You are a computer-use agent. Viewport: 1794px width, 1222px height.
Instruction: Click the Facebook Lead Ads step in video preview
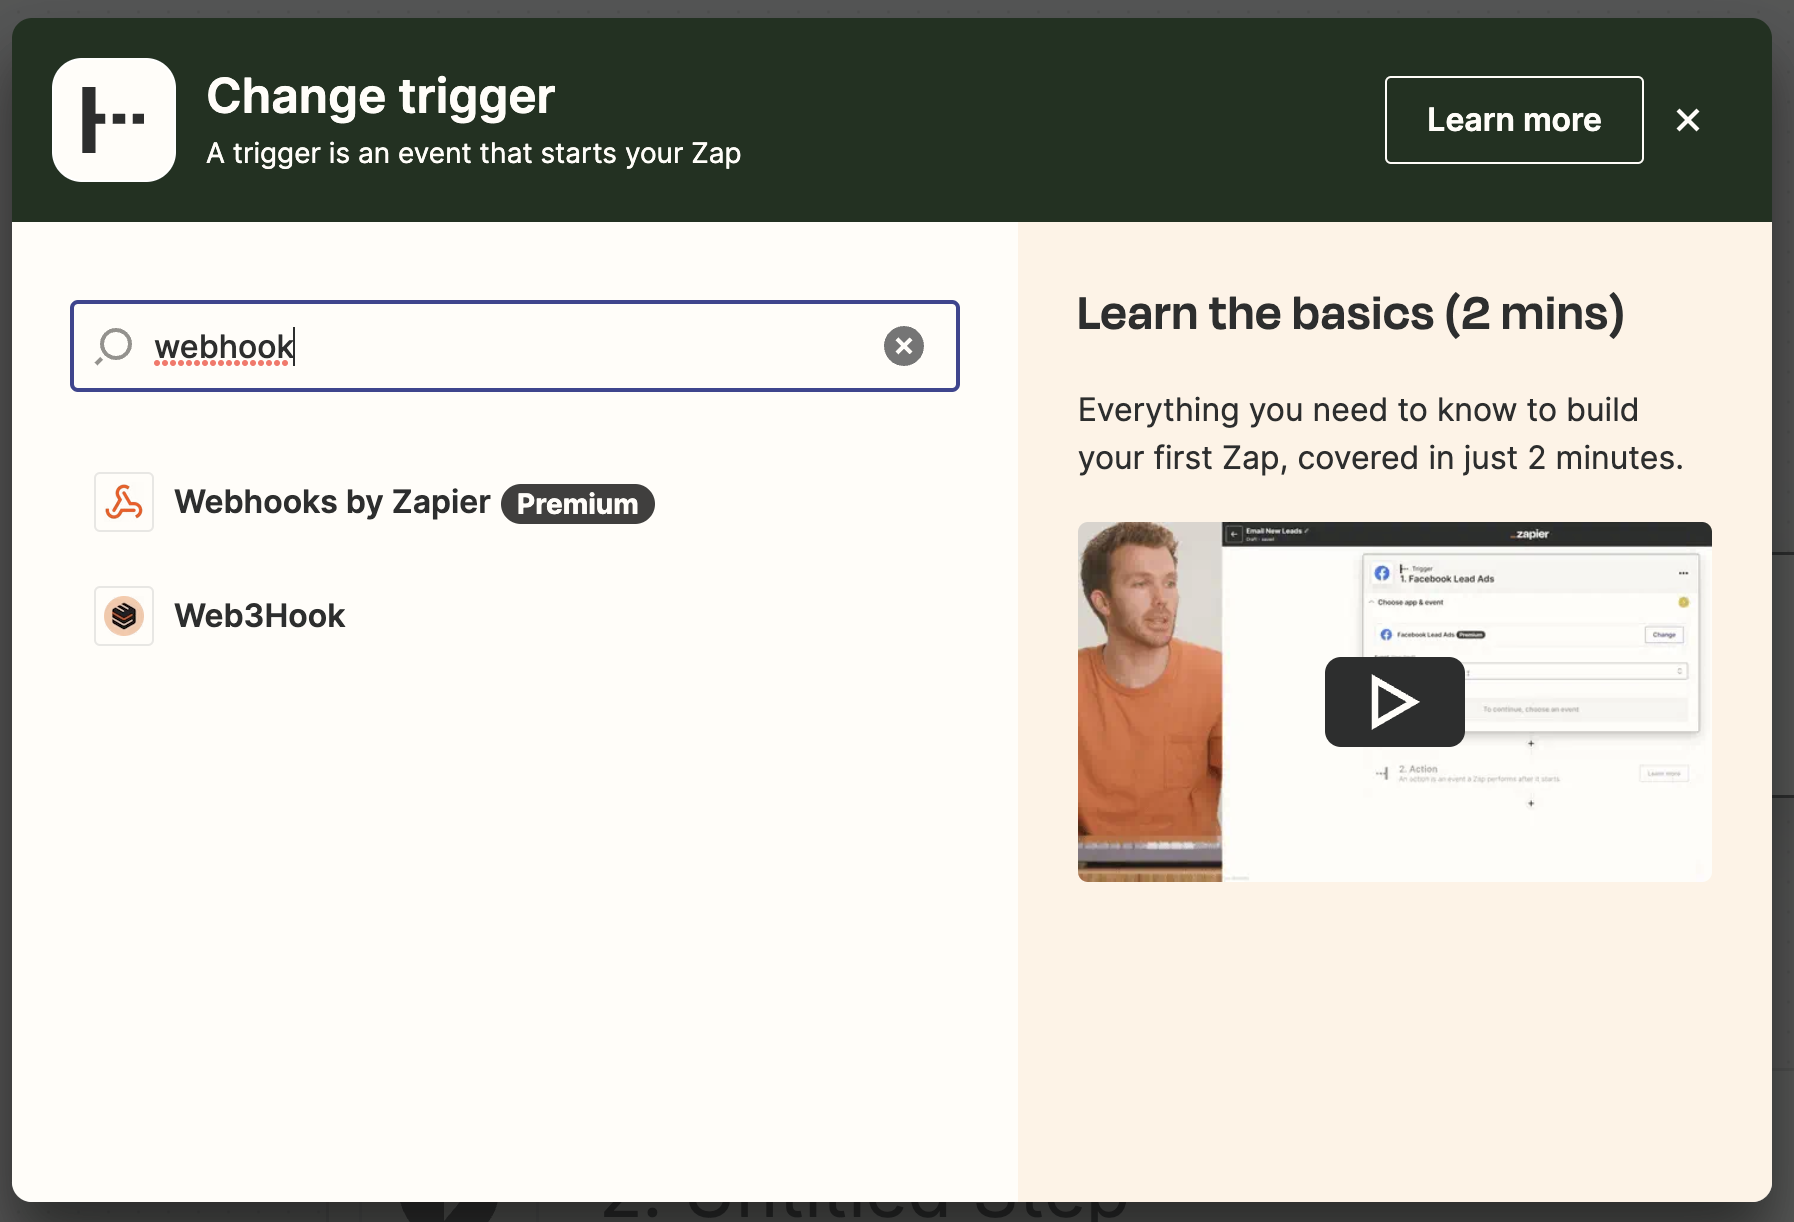pos(1450,578)
